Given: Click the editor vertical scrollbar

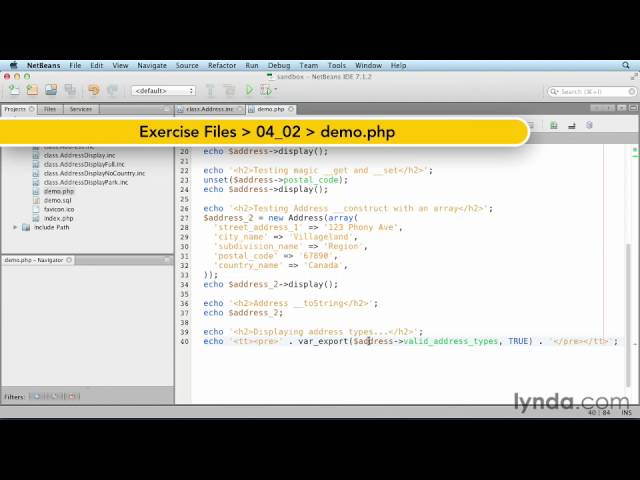Looking at the screenshot, I should point(628,314).
